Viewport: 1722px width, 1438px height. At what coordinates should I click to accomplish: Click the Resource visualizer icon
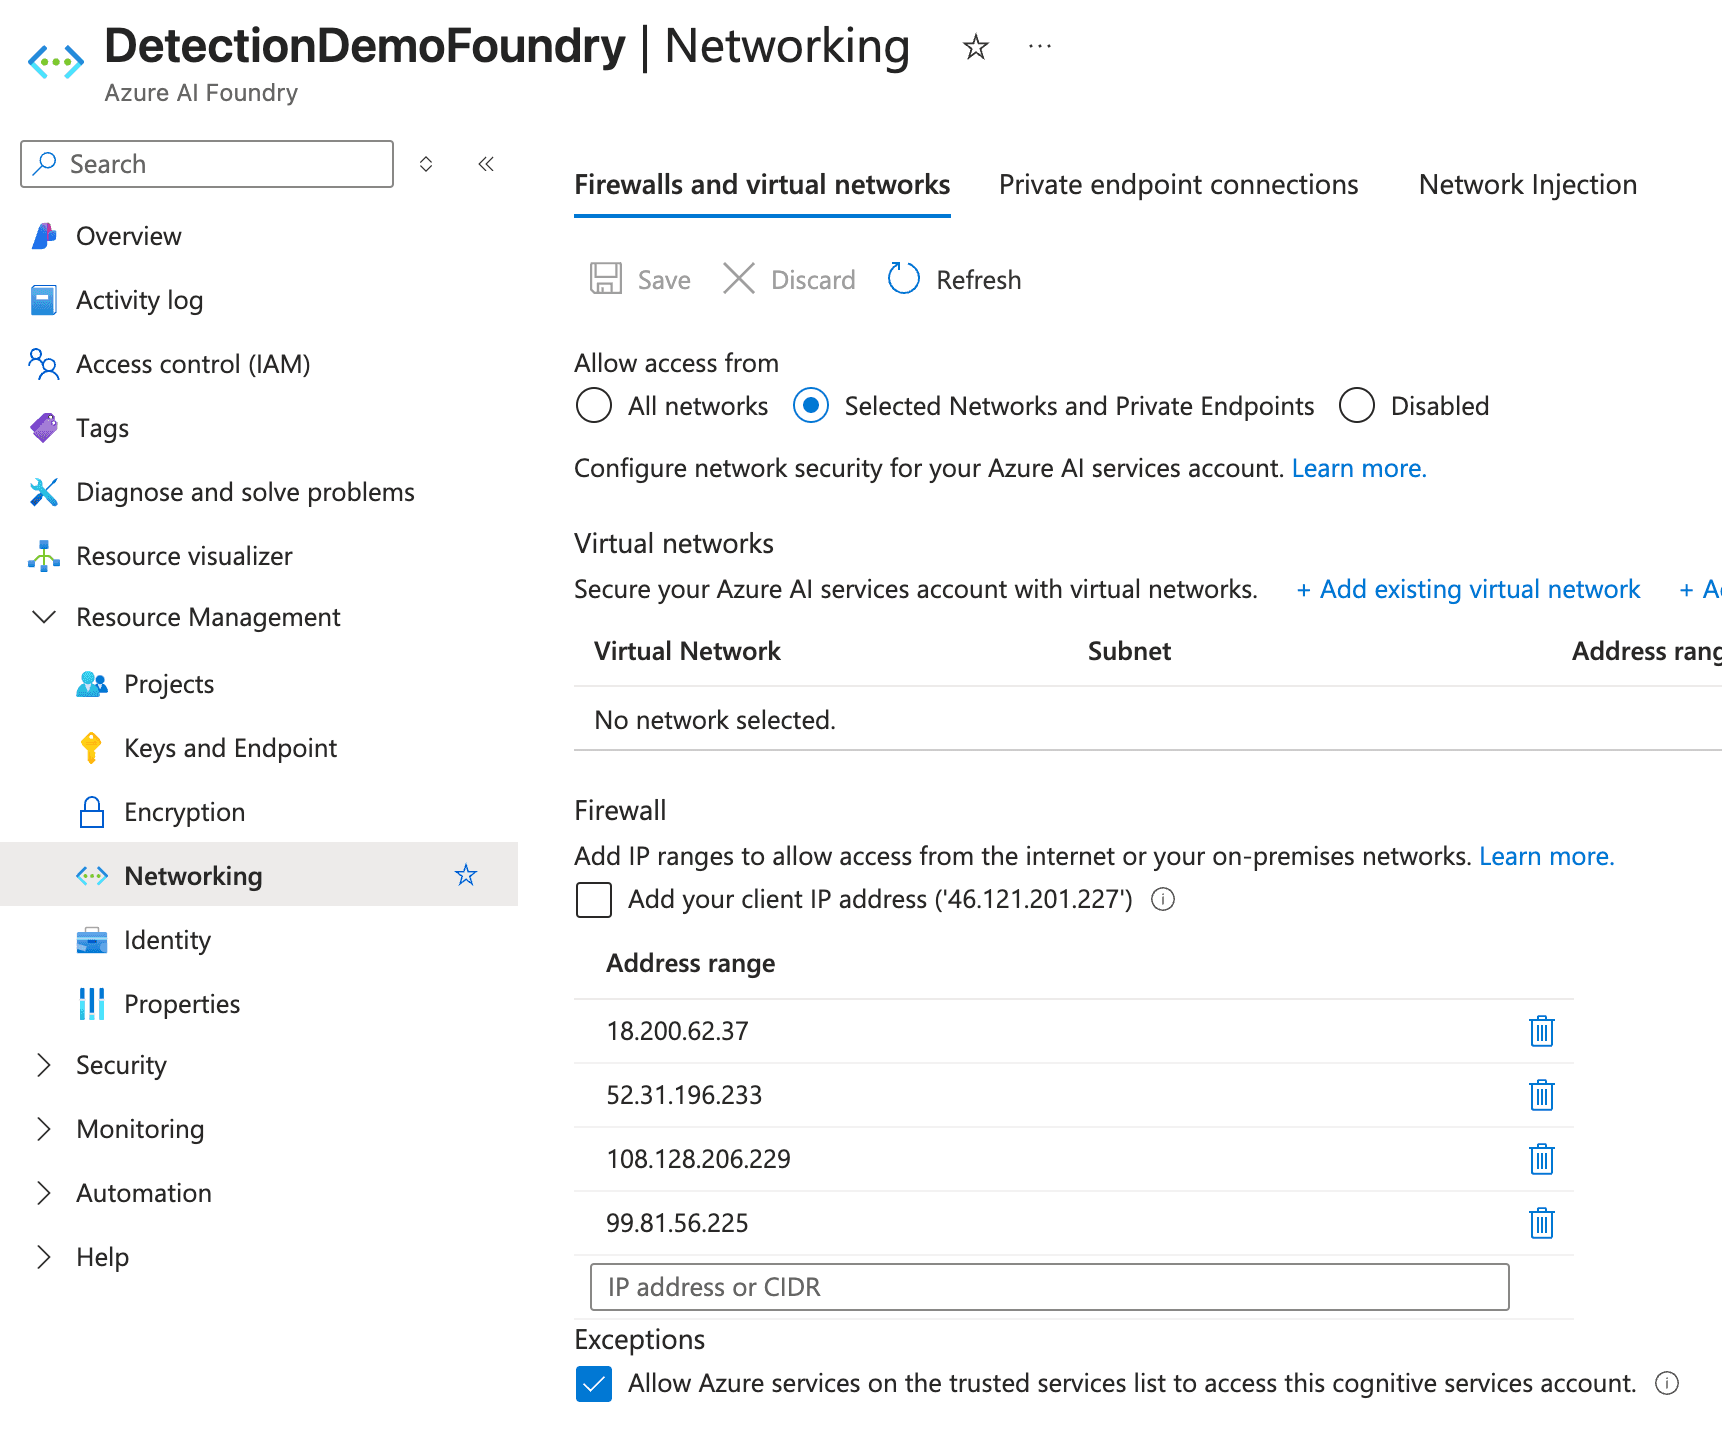click(44, 556)
